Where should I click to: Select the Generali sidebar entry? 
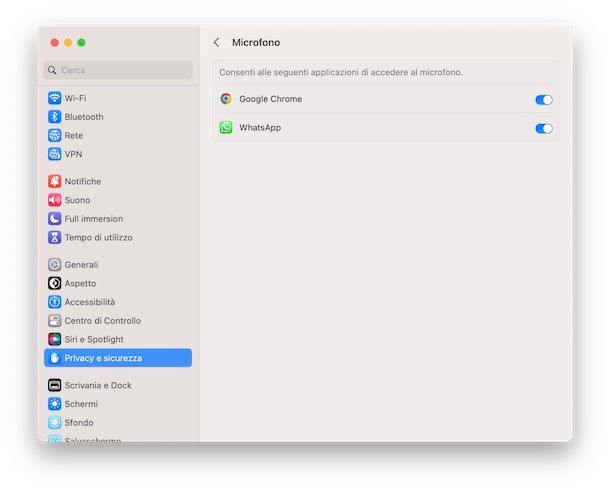coord(81,265)
